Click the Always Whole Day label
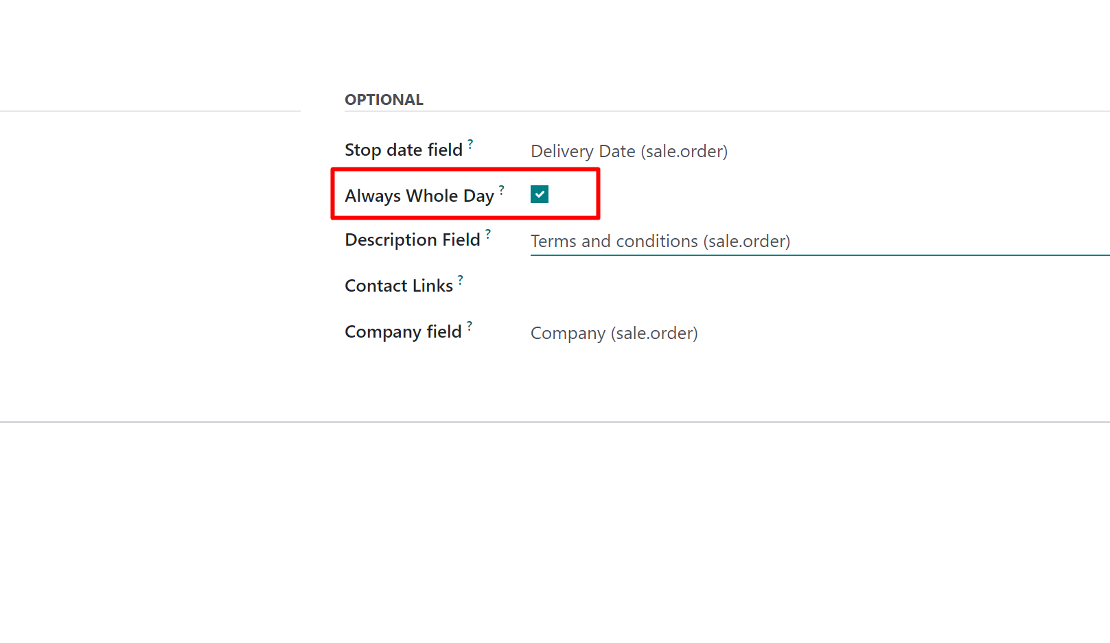Screen dimensions: 1110x643 (419, 195)
